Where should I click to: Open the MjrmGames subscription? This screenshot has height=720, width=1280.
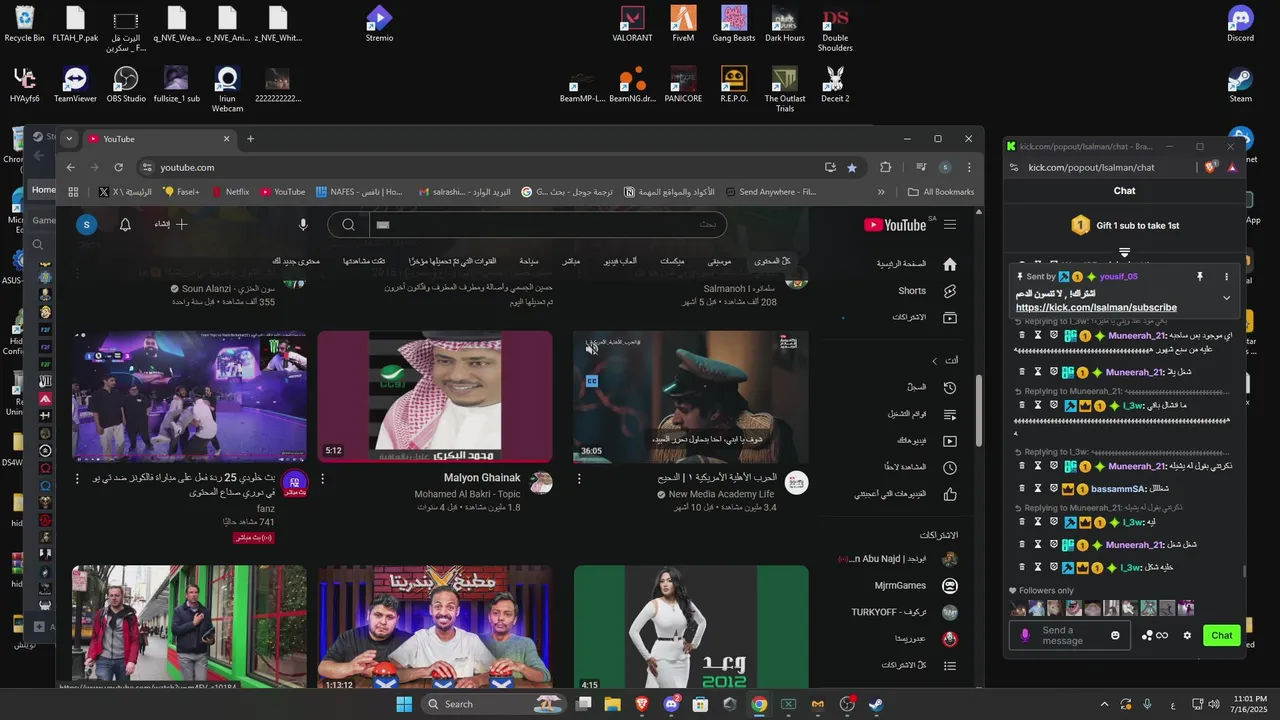pyautogui.click(x=903, y=585)
